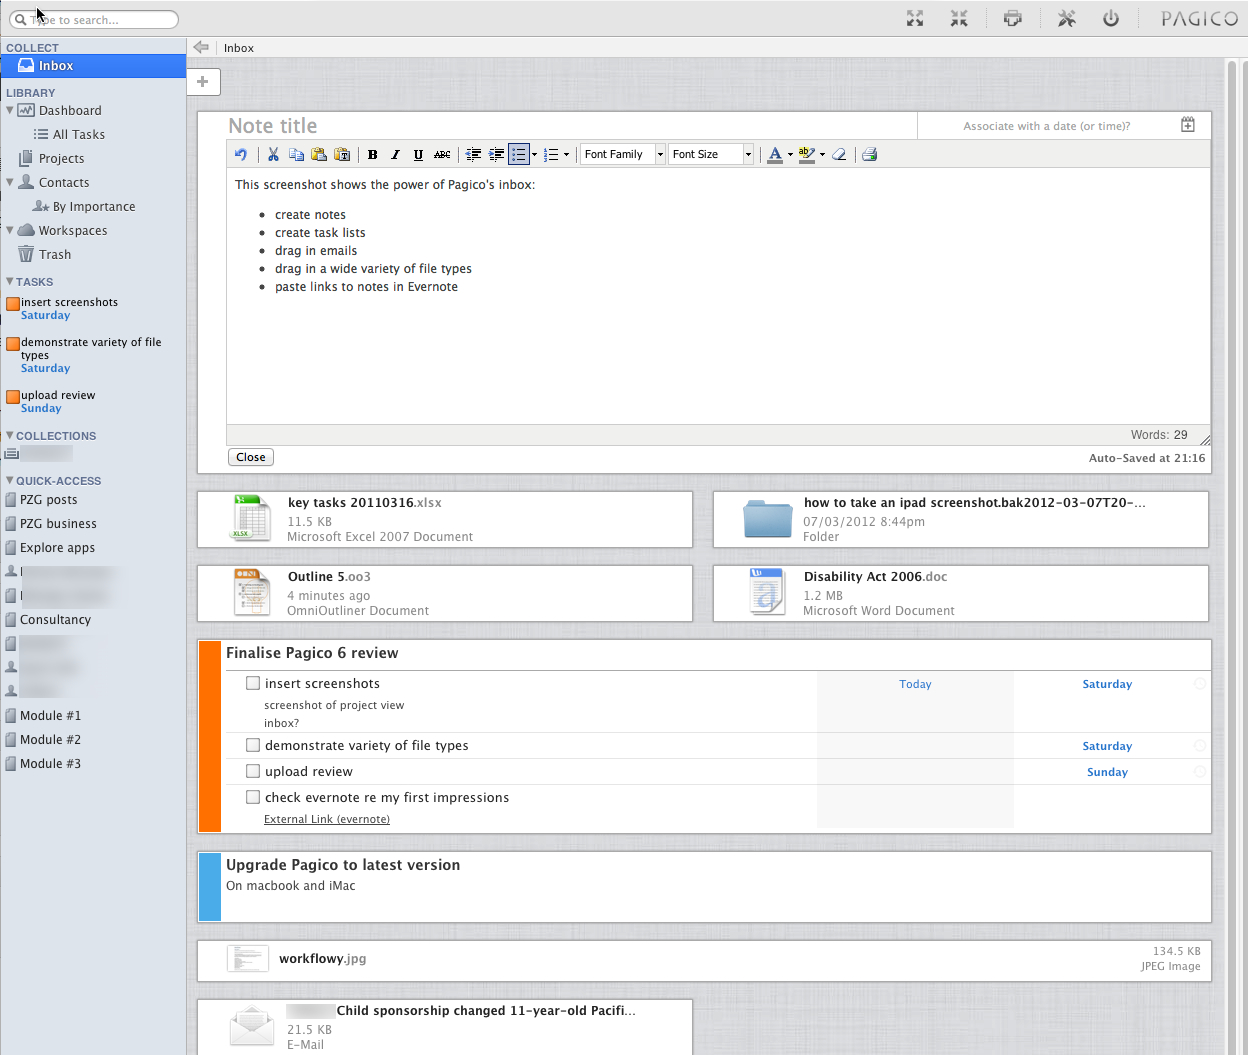The height and width of the screenshot is (1055, 1248).
Task: Open preferences with the wrench tools icon
Action: coord(1067,18)
